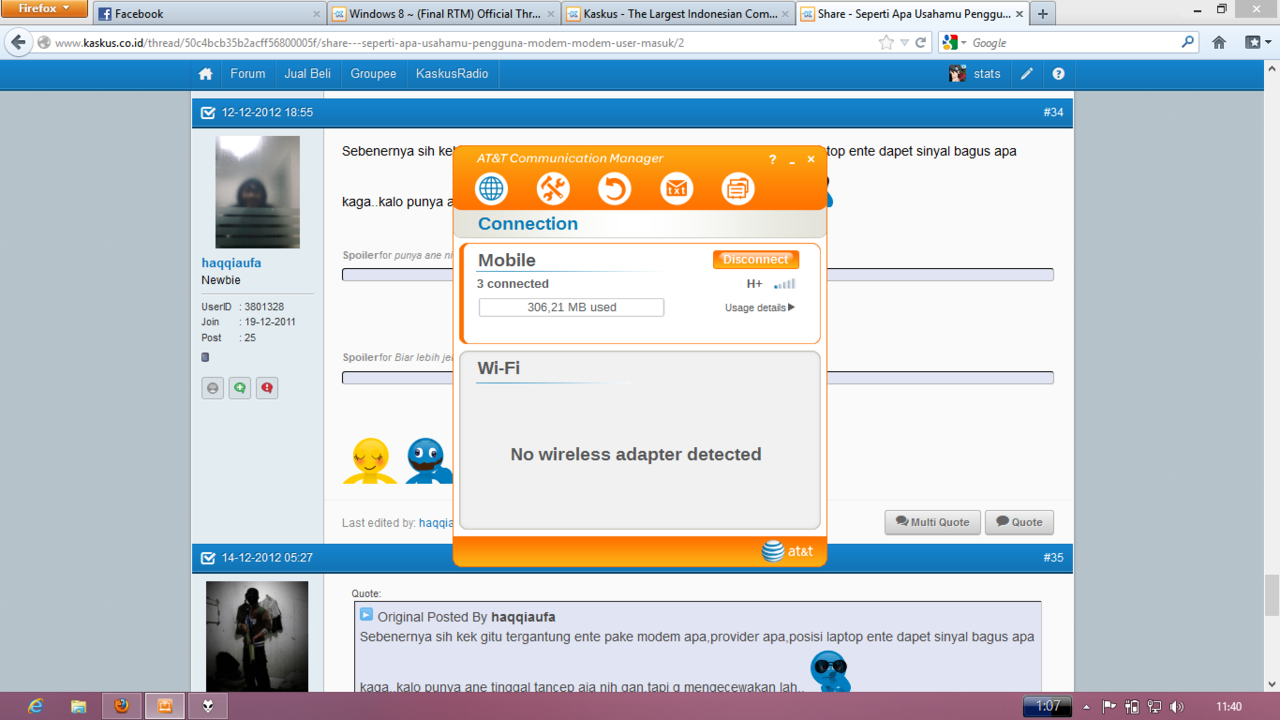Click the Firefox back arrow button
The width and height of the screenshot is (1280, 720).
pos(18,42)
